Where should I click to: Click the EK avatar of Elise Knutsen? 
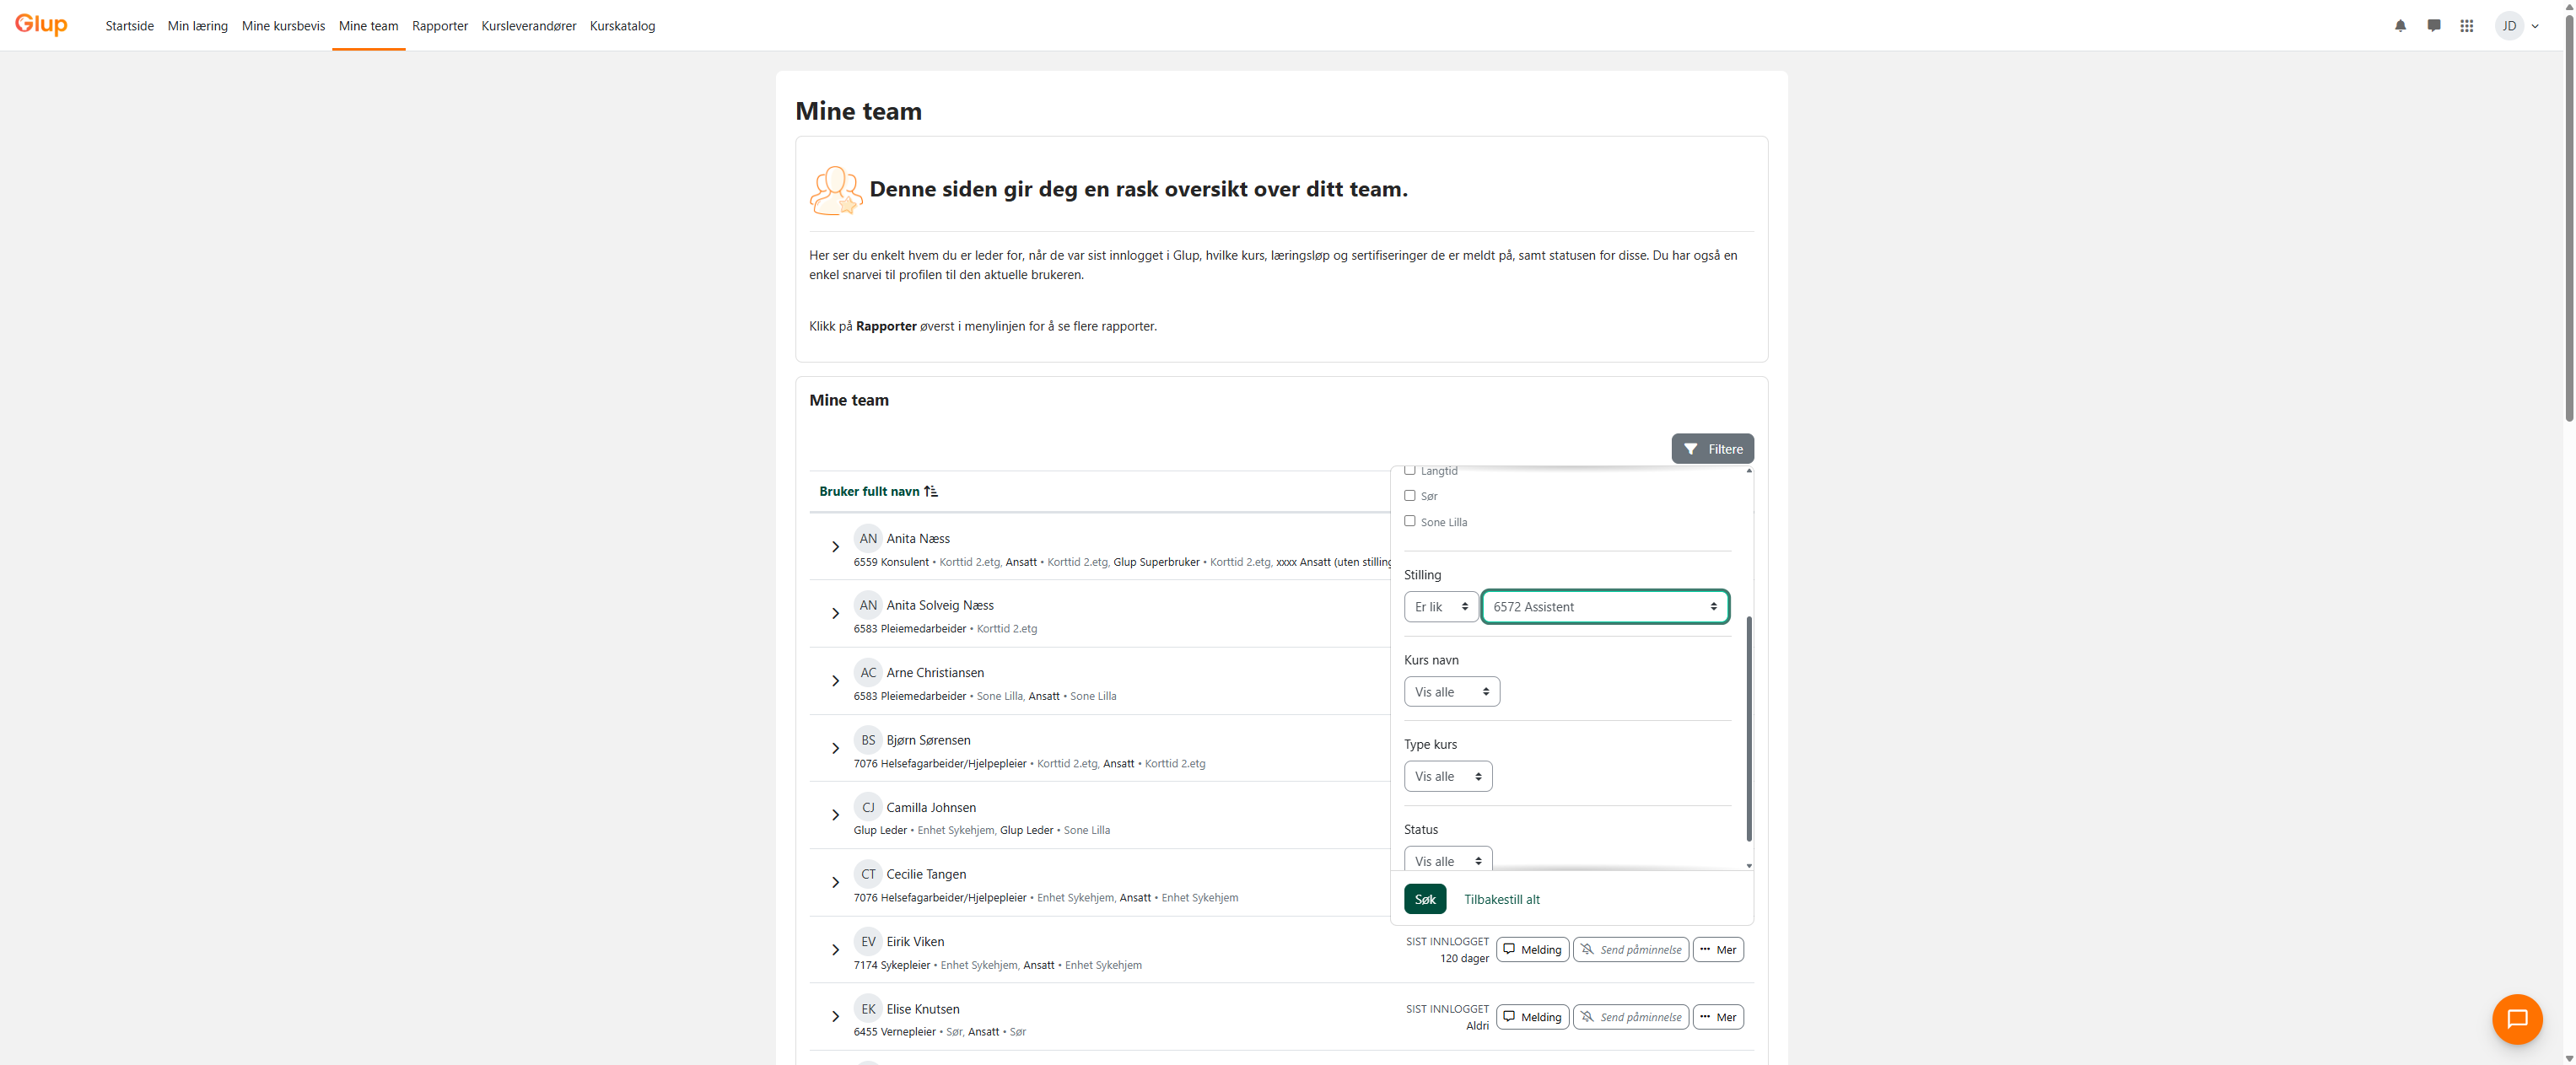click(868, 1009)
